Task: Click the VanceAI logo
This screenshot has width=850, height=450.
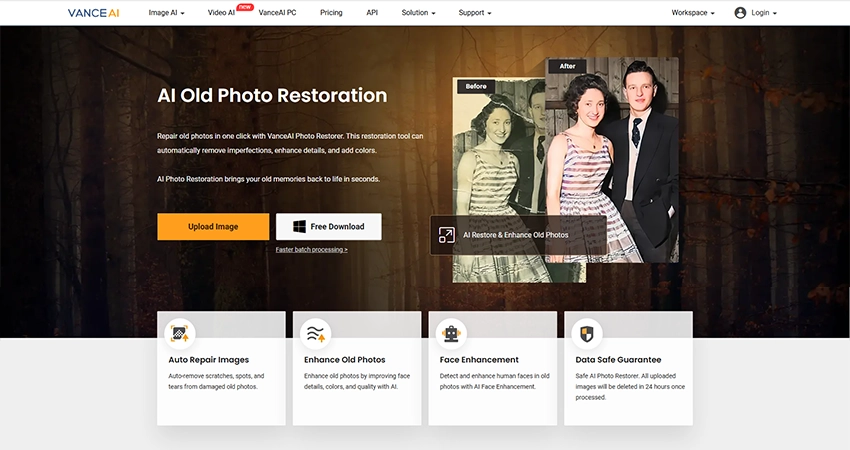Action: point(93,12)
